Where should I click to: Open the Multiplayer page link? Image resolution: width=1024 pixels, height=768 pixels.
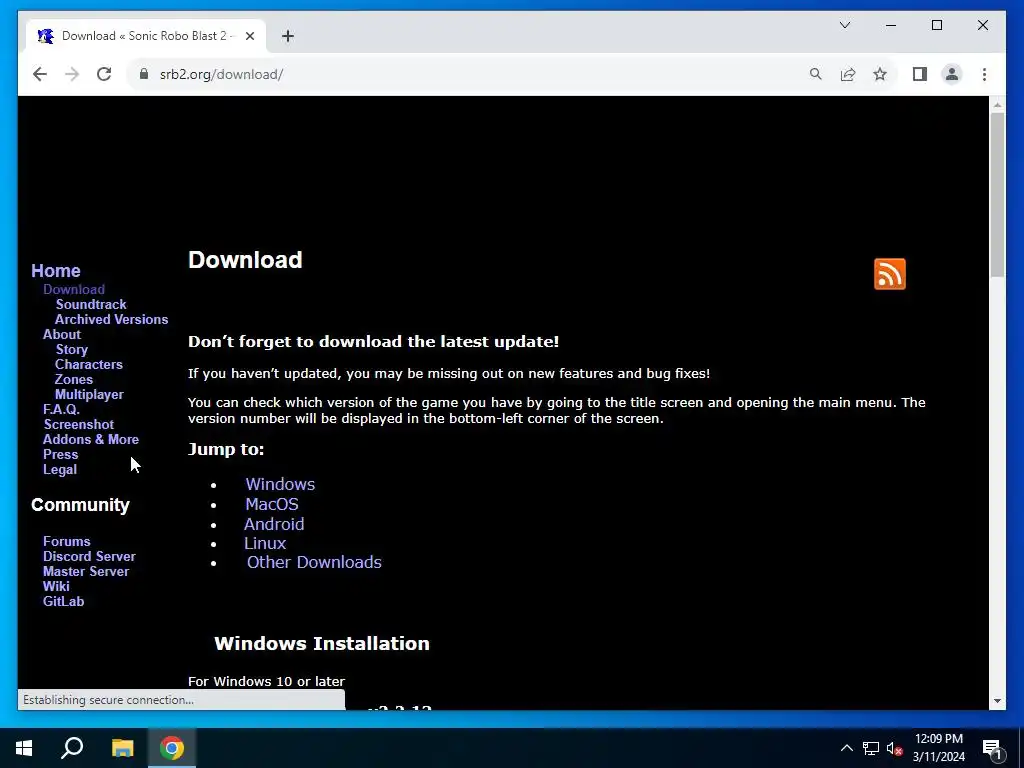pyautogui.click(x=89, y=394)
